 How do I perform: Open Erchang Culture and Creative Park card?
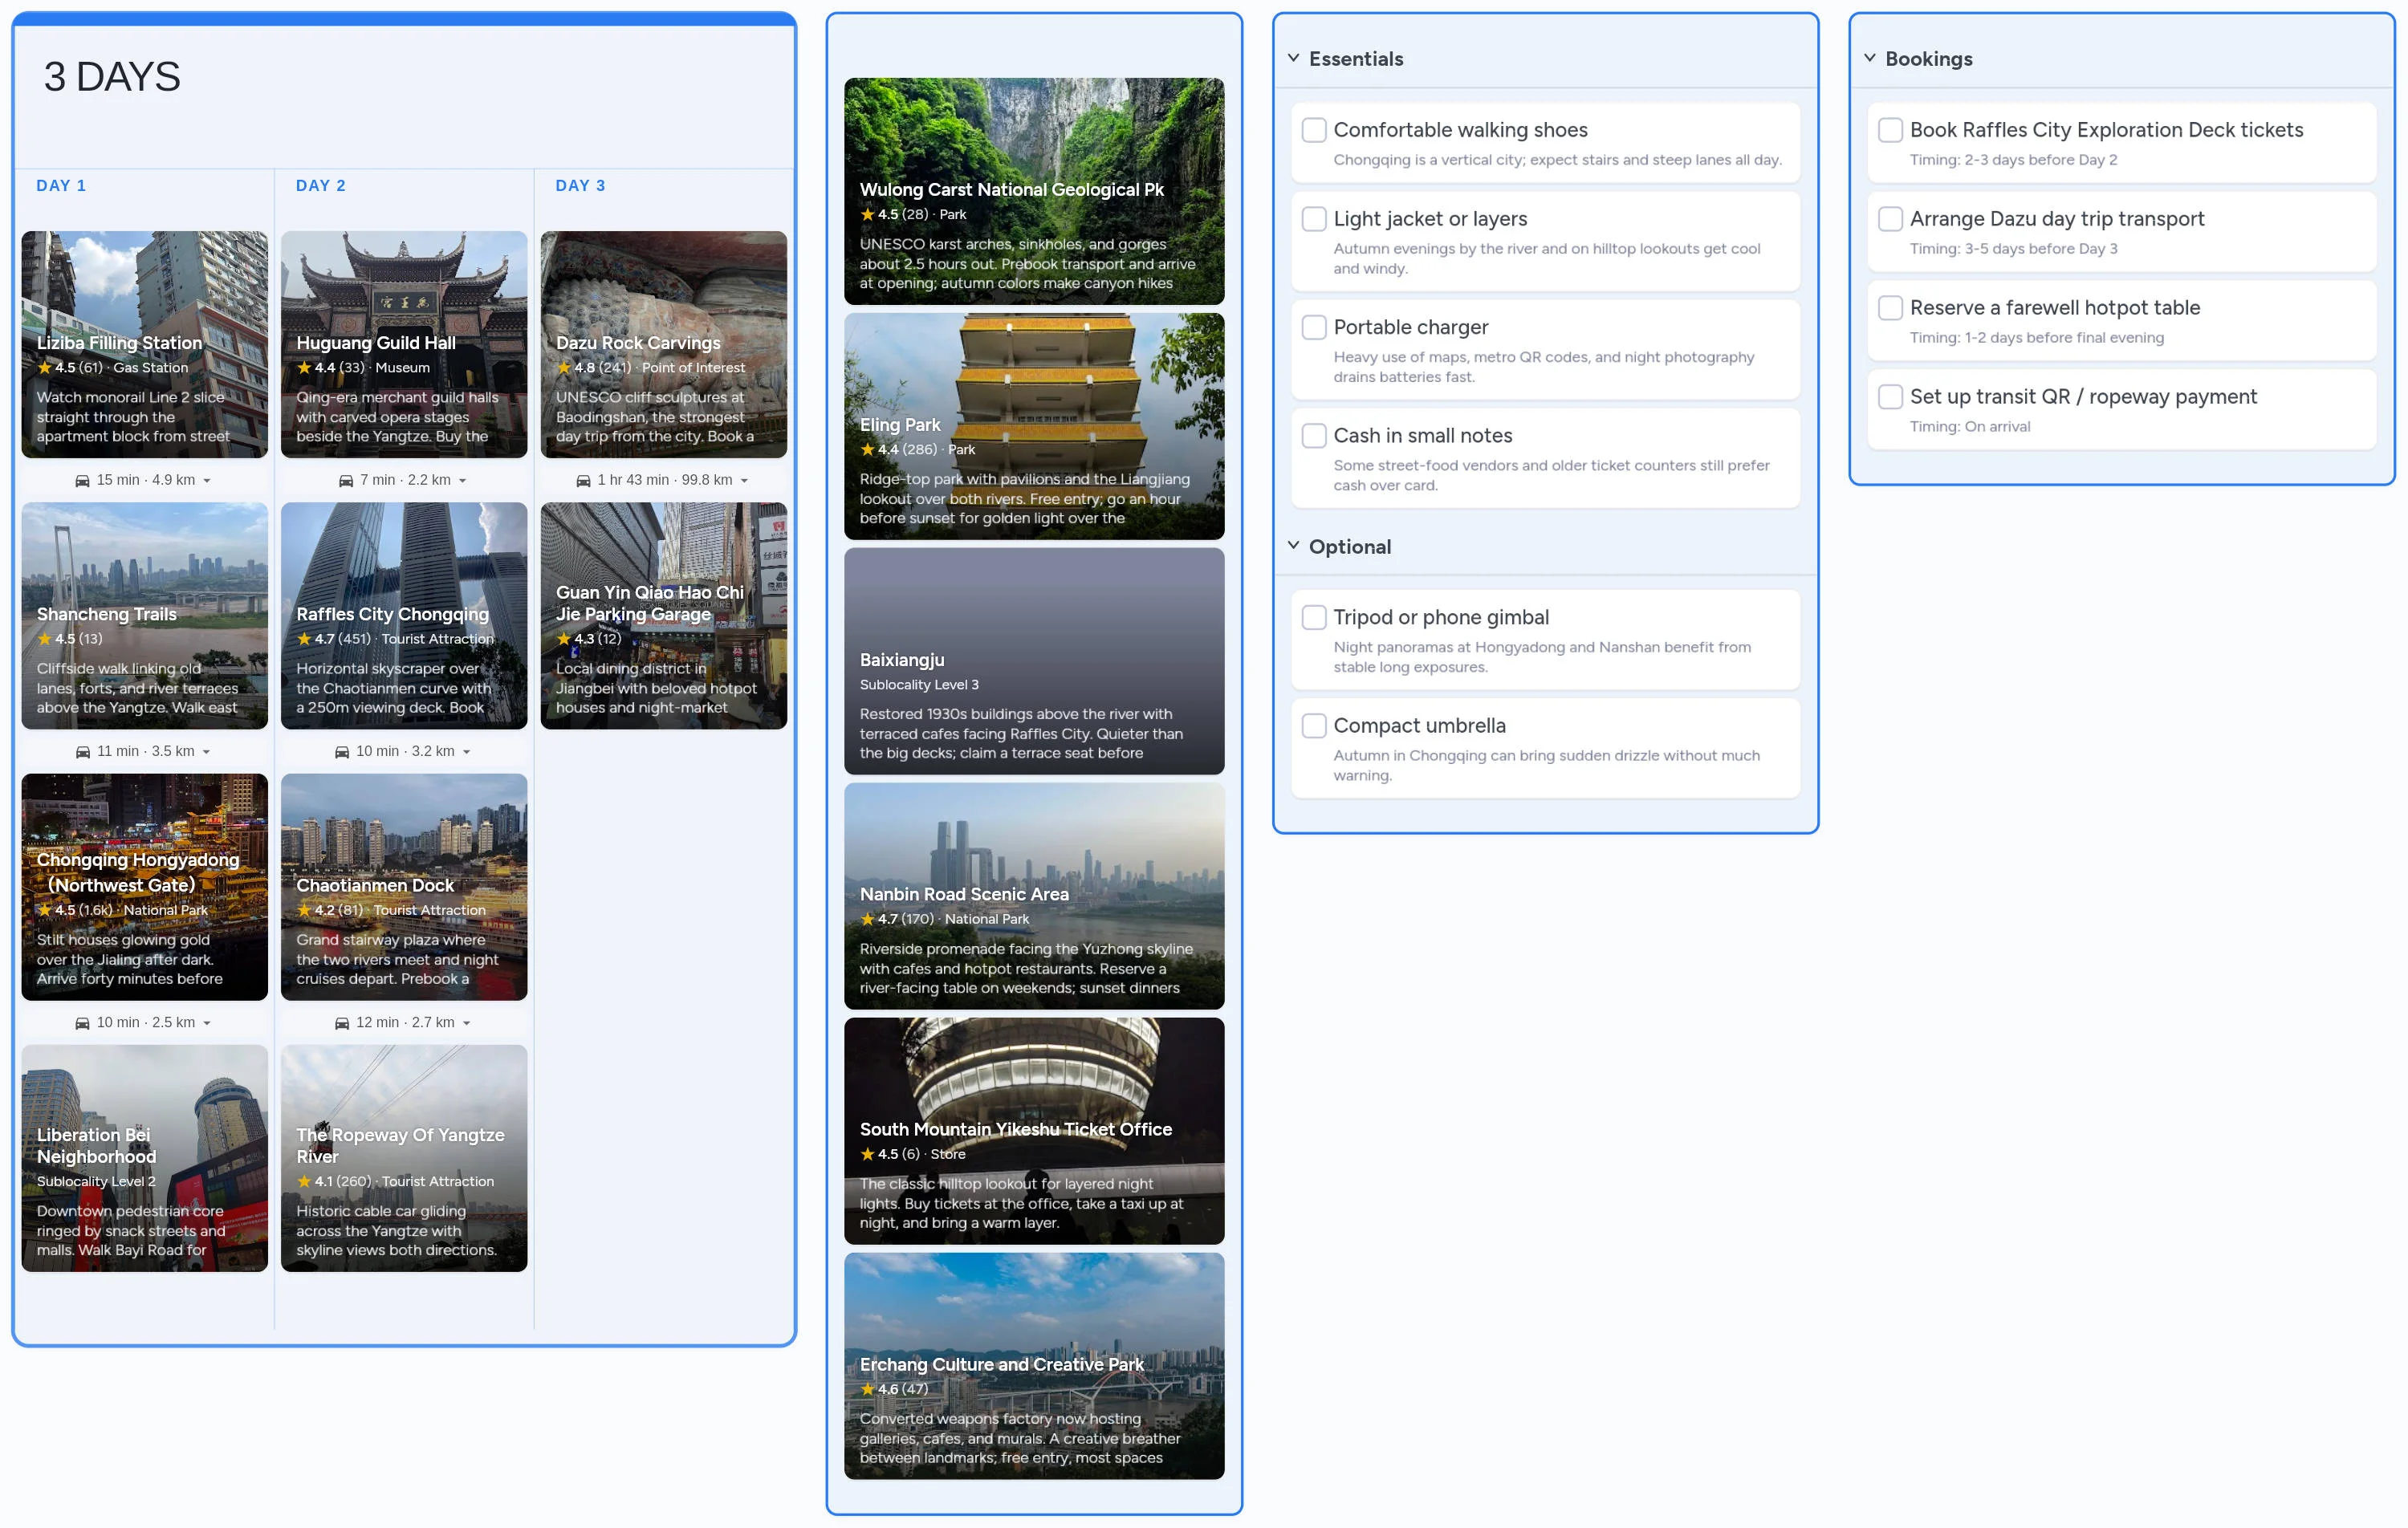[1034, 1366]
